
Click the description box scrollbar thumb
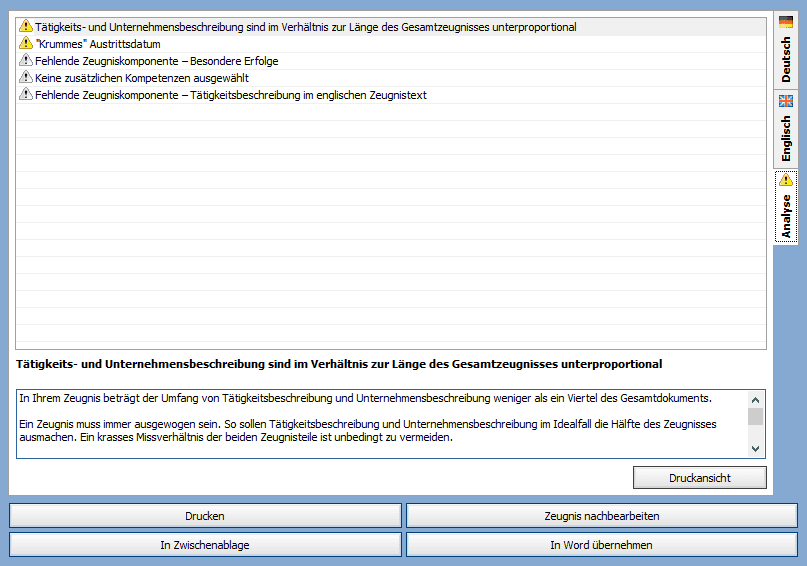pyautogui.click(x=756, y=416)
